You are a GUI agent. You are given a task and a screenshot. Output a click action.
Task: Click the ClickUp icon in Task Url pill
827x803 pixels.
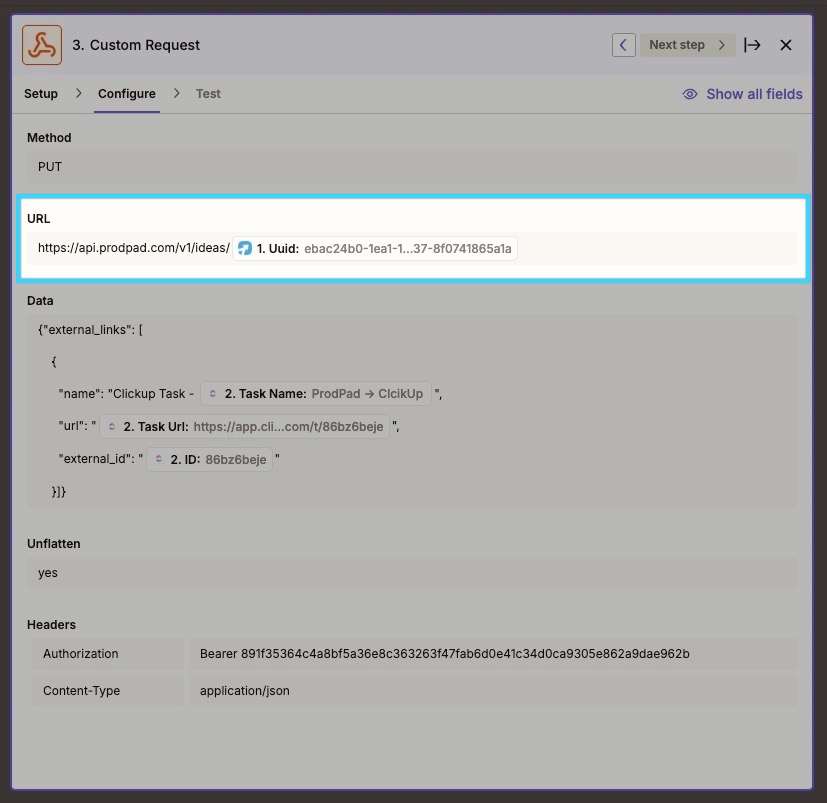[x=112, y=426]
